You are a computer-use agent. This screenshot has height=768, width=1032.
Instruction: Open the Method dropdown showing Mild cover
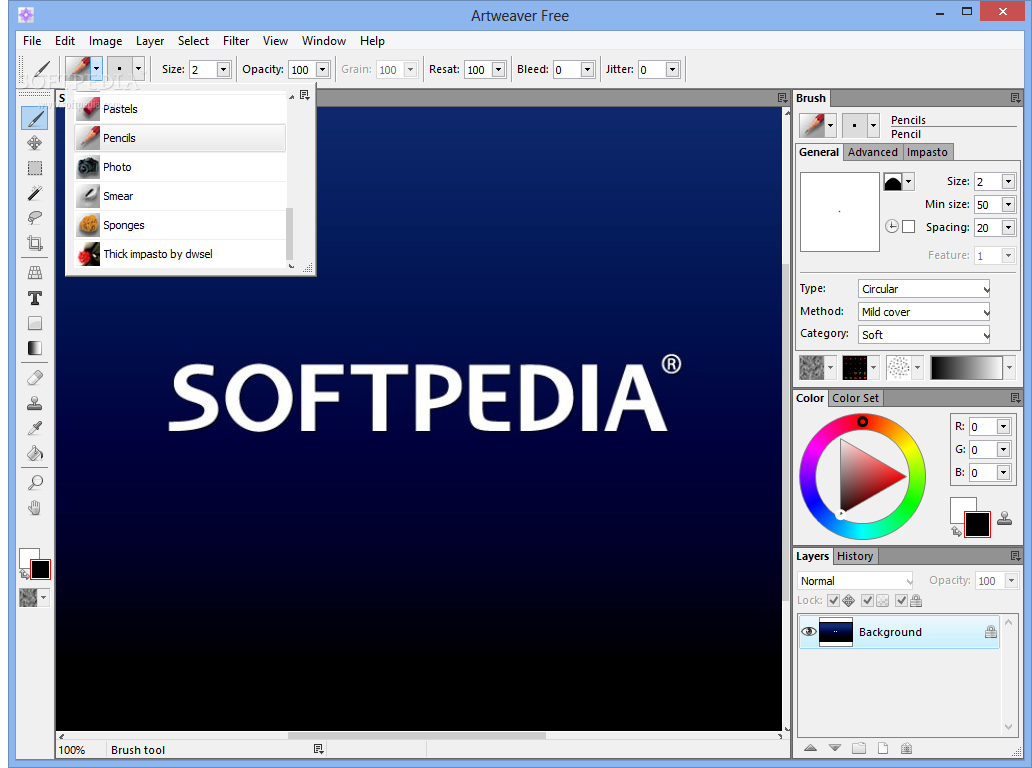pos(923,312)
